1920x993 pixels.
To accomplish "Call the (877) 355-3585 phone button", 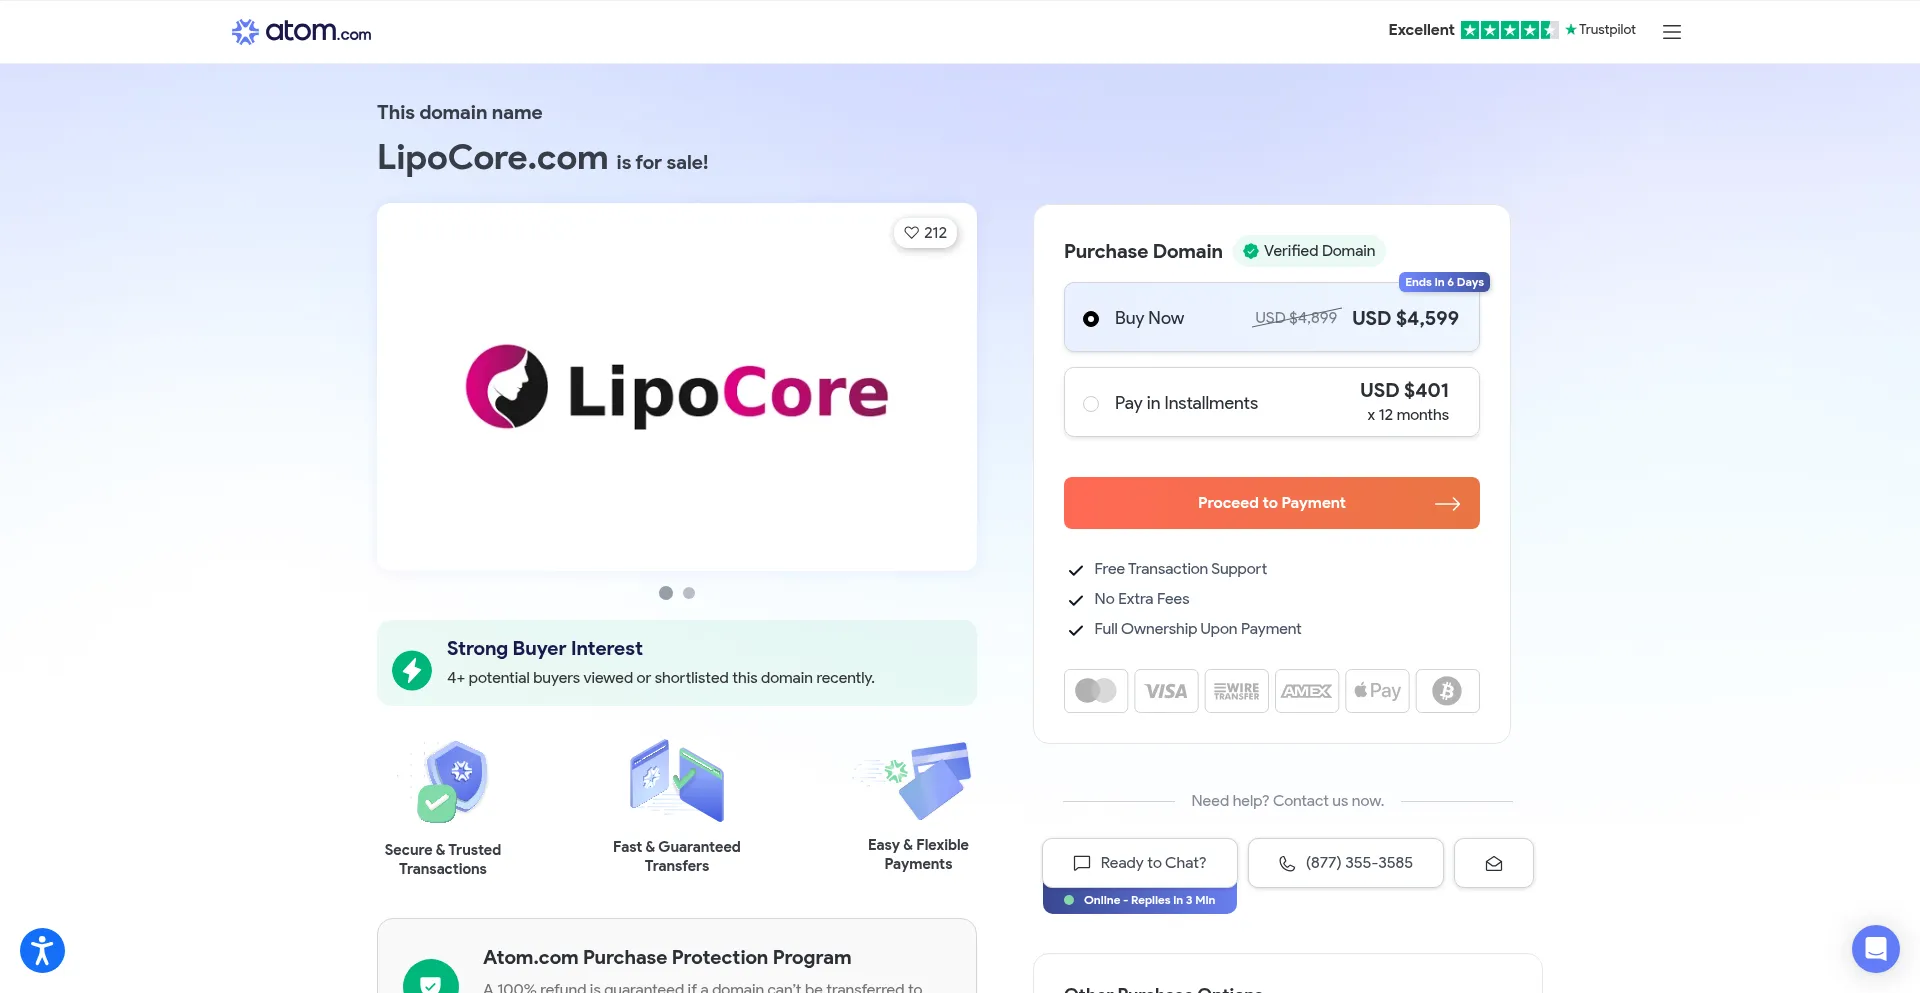I will (1345, 863).
